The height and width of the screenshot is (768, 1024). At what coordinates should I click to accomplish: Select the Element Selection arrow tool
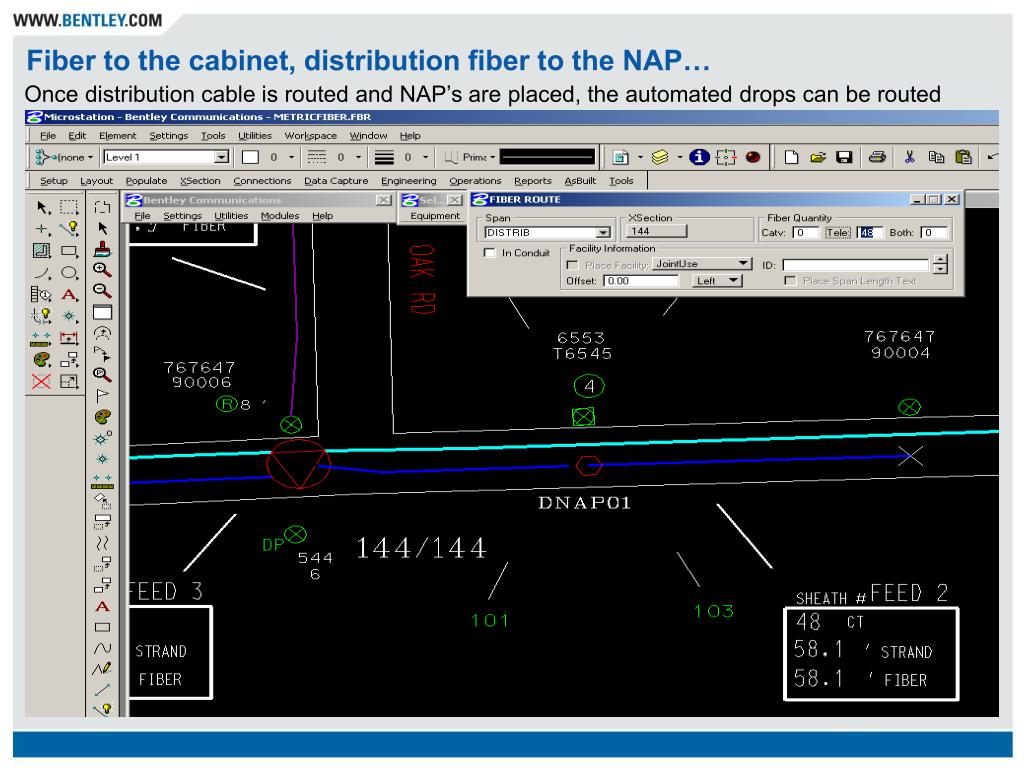(42, 208)
